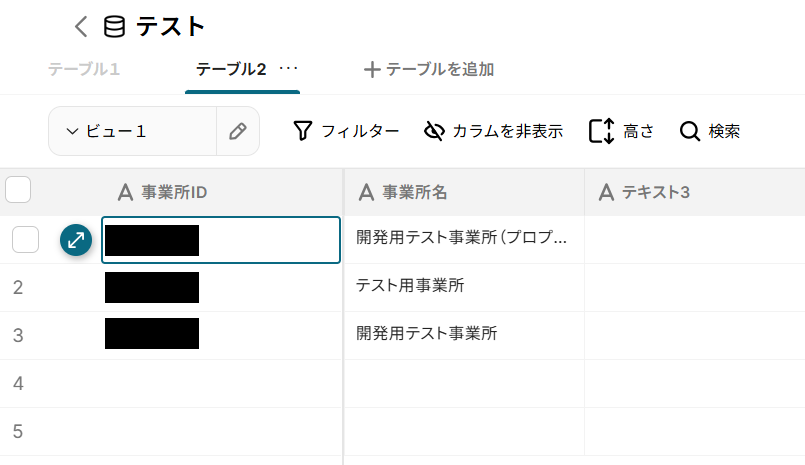Click the pencil edit view icon
Viewport: 805px width, 465px height.
click(238, 131)
